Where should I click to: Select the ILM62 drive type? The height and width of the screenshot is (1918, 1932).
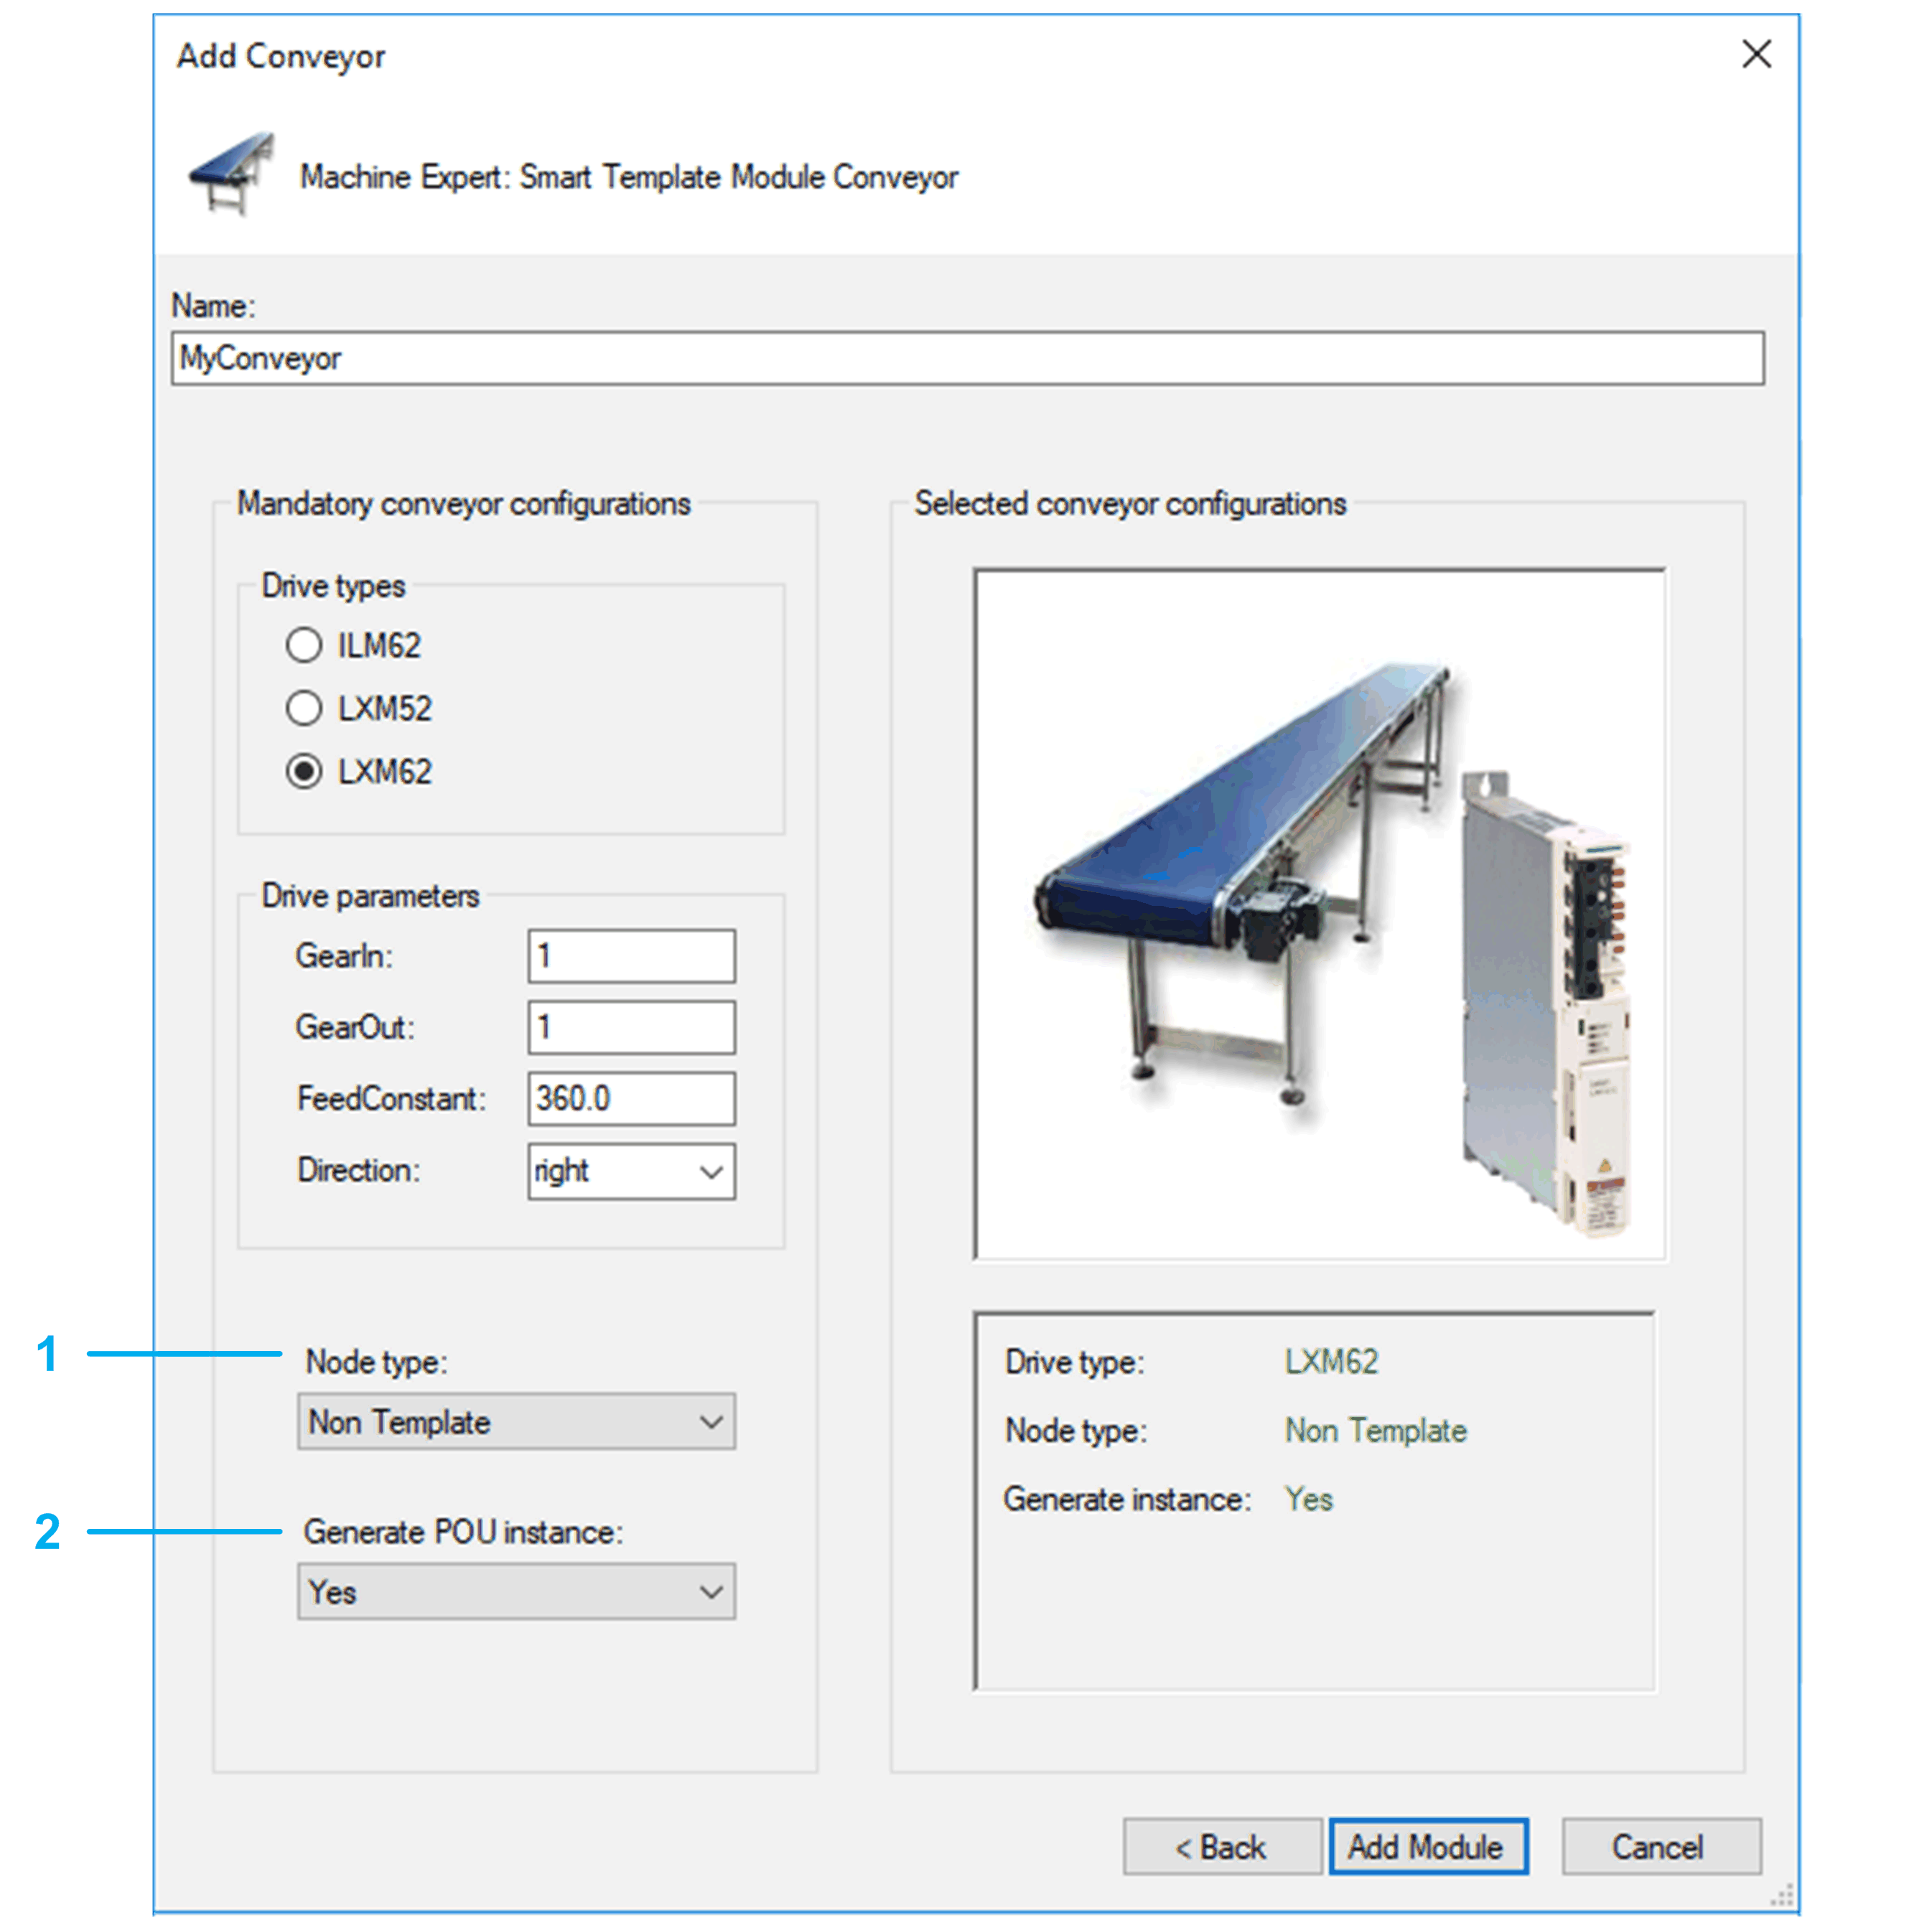click(304, 645)
